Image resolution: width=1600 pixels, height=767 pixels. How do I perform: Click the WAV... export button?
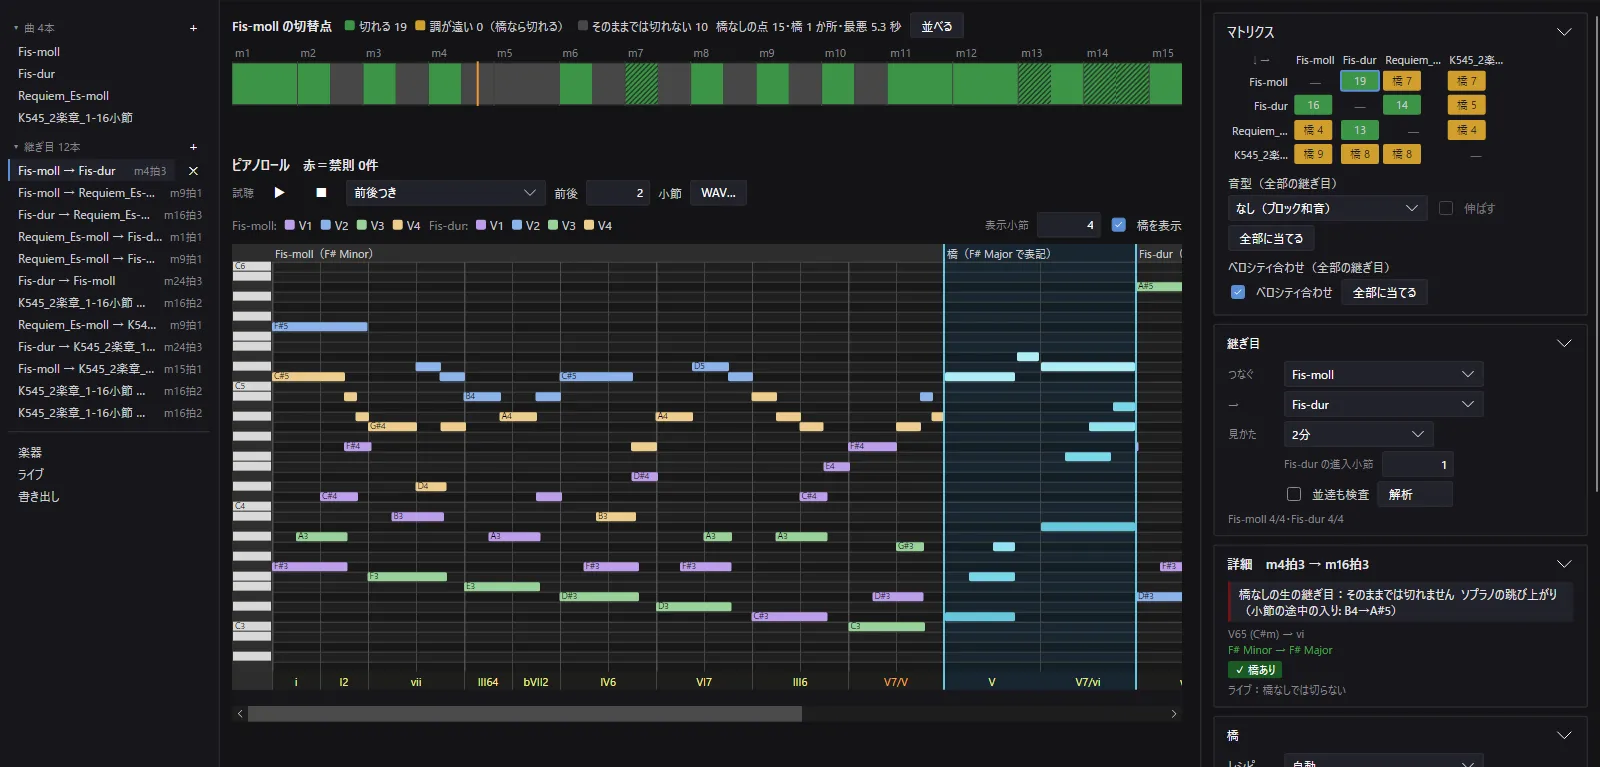coord(718,193)
